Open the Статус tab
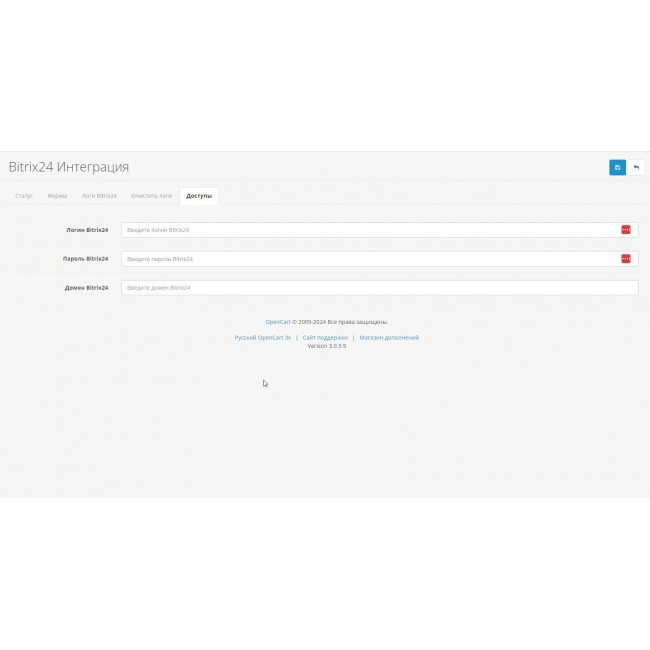The width and height of the screenshot is (650, 650). tap(24, 196)
